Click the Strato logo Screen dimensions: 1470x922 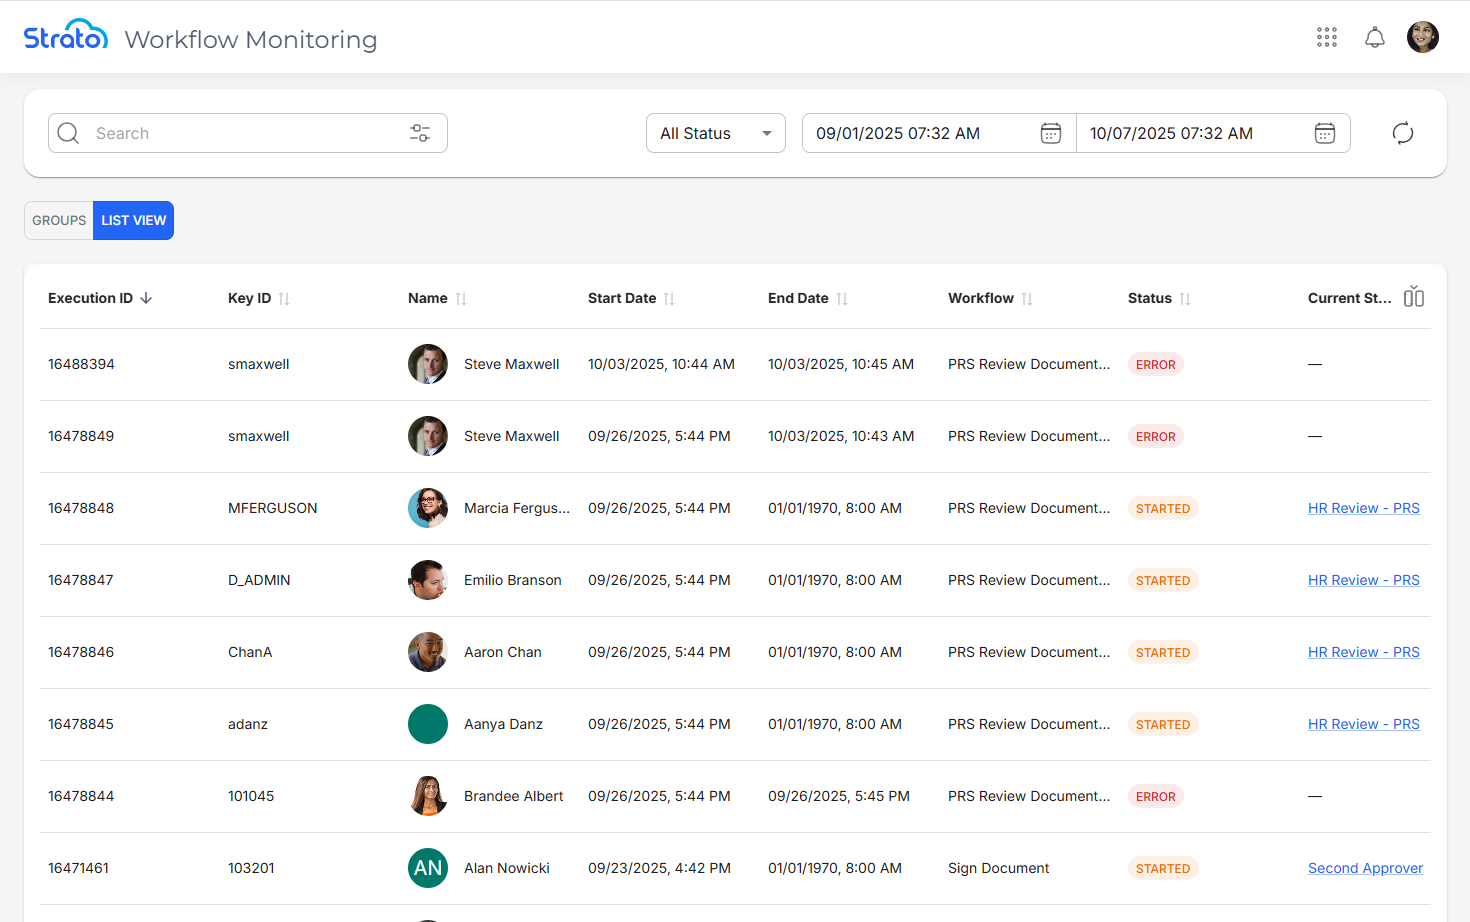point(66,36)
